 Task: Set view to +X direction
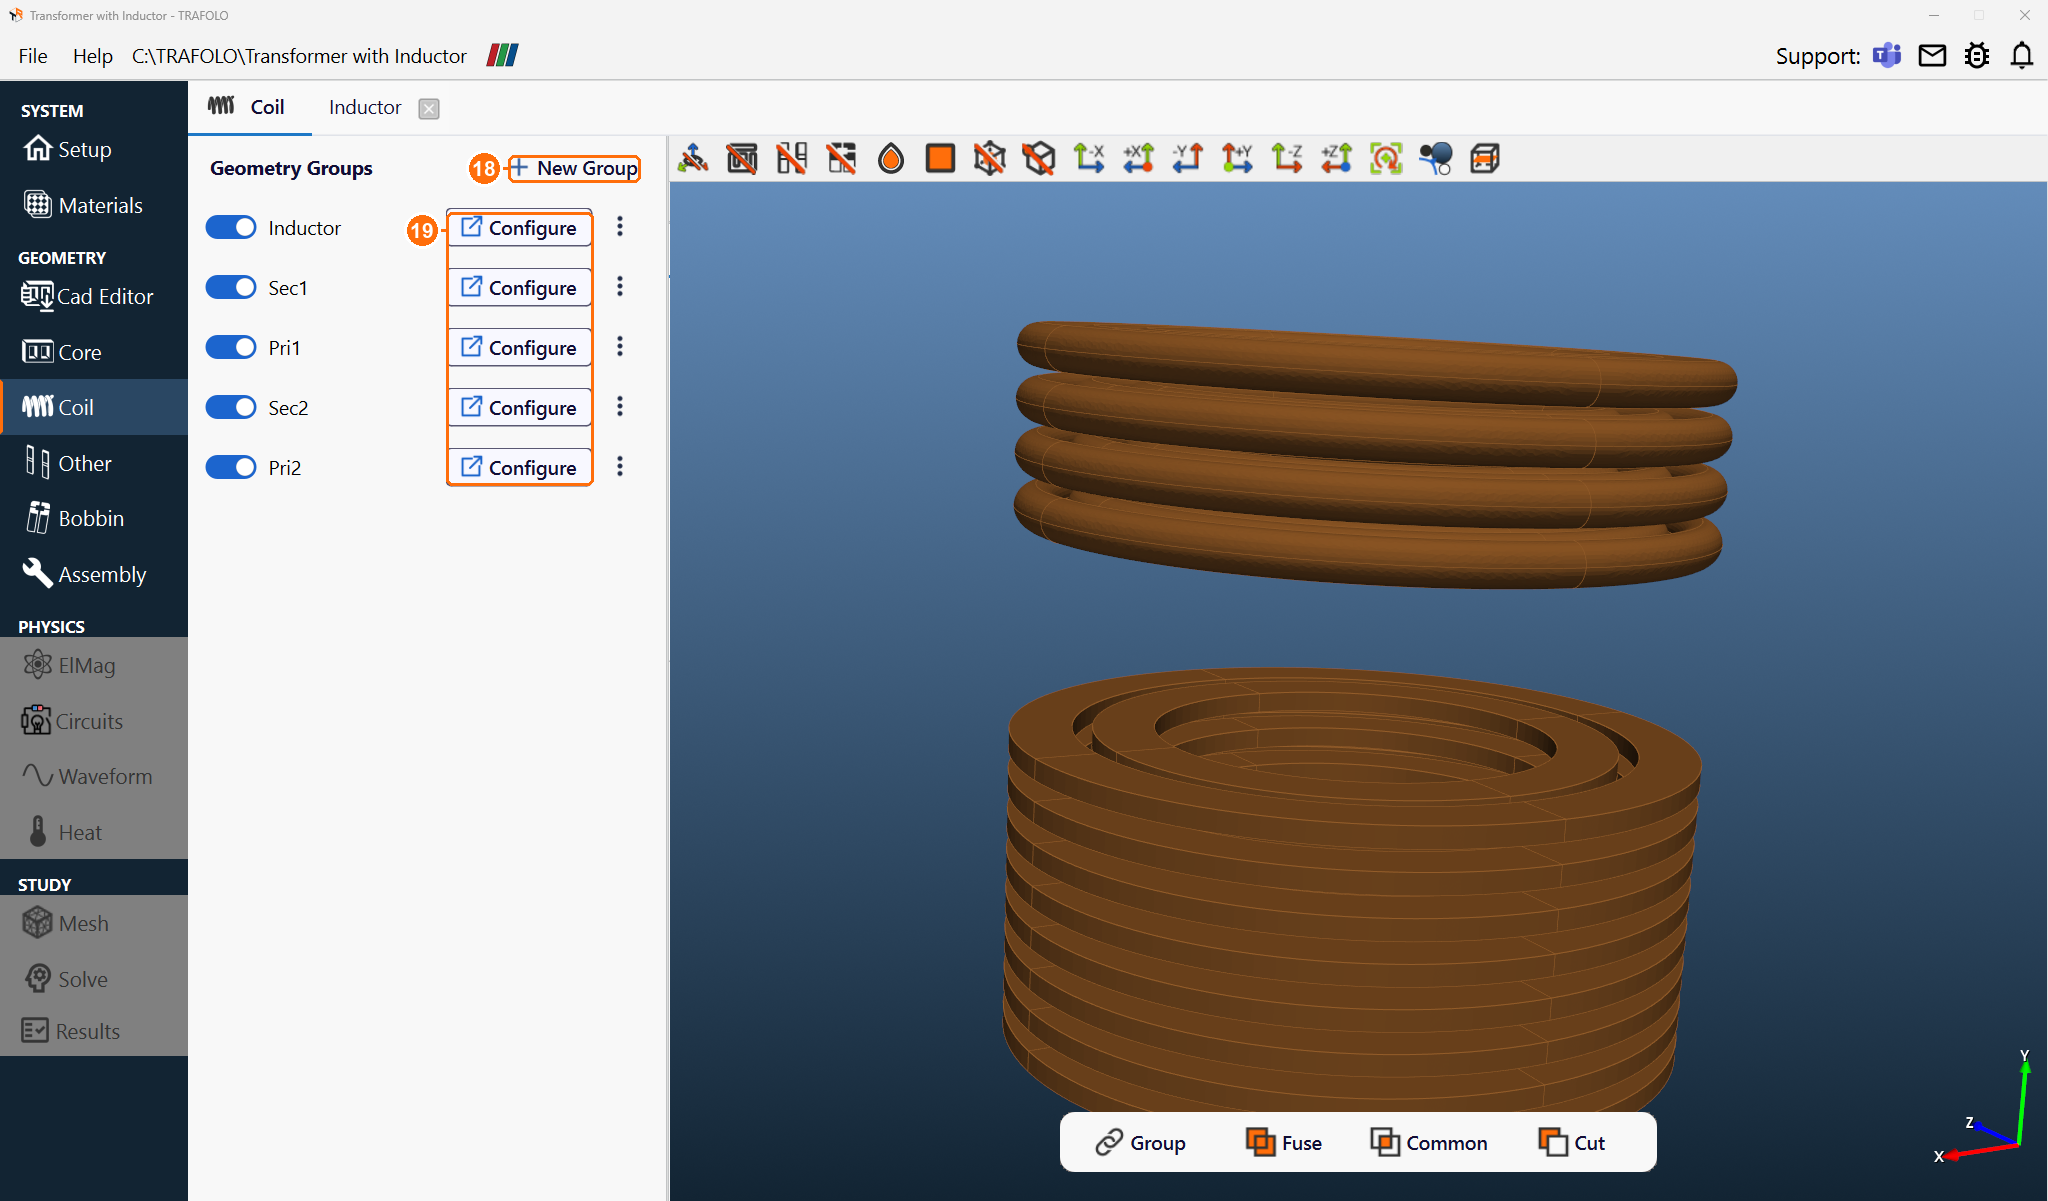coord(1138,158)
